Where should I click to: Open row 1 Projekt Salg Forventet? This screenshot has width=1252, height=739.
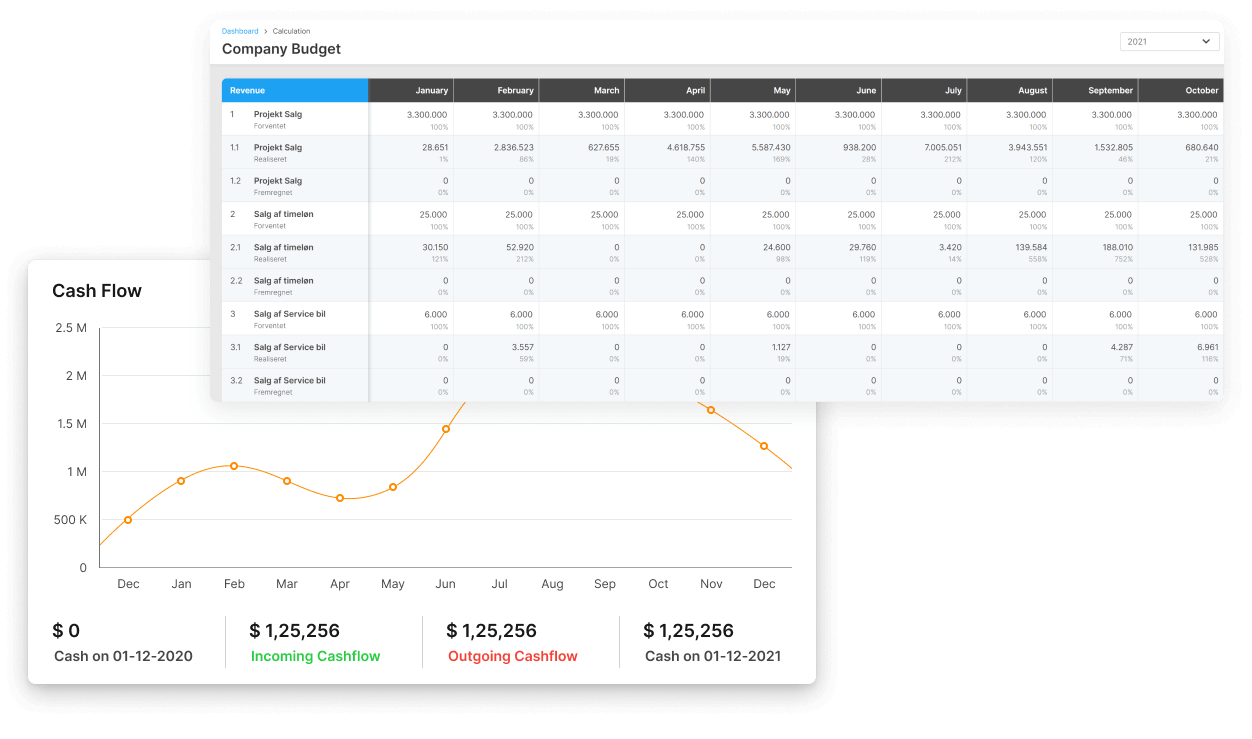pos(278,118)
